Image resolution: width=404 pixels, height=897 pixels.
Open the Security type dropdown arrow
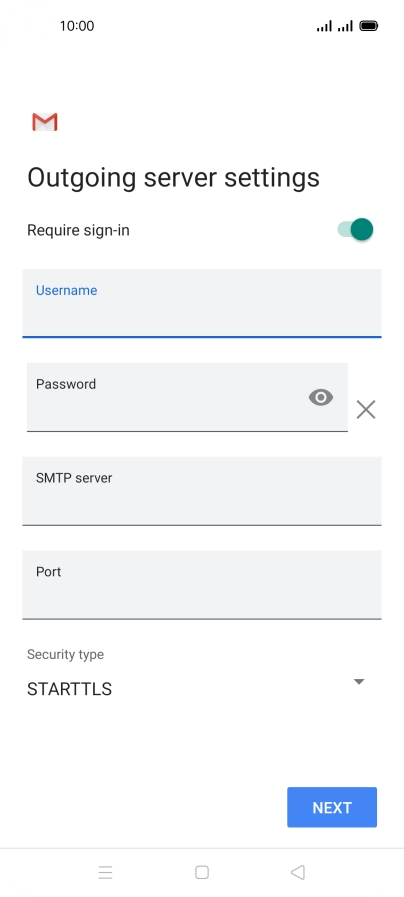click(x=359, y=681)
